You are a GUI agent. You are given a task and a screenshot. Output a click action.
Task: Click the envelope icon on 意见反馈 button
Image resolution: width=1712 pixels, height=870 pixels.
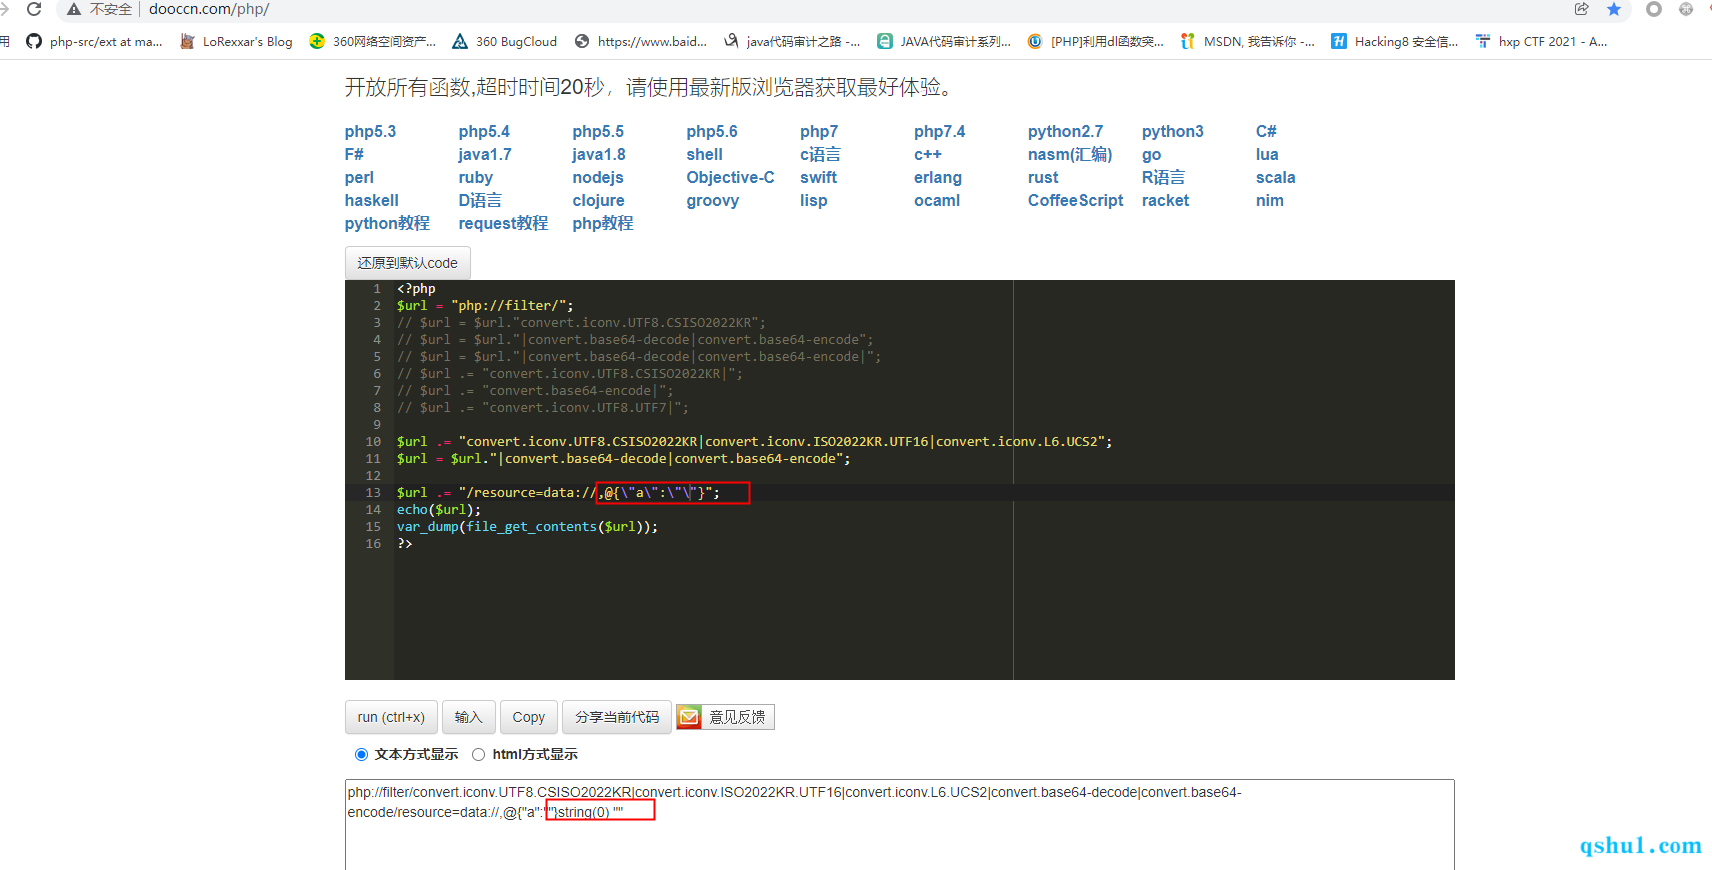tap(689, 717)
